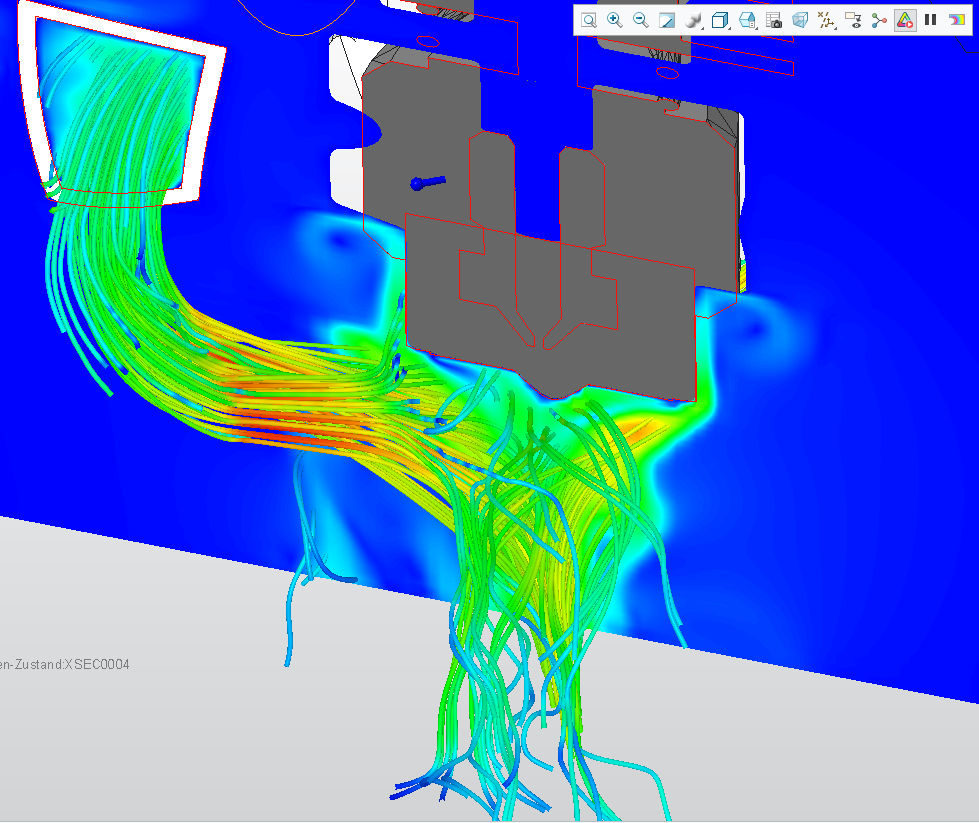Select the Zoom Out tool
The height and width of the screenshot is (823, 979).
(638, 19)
